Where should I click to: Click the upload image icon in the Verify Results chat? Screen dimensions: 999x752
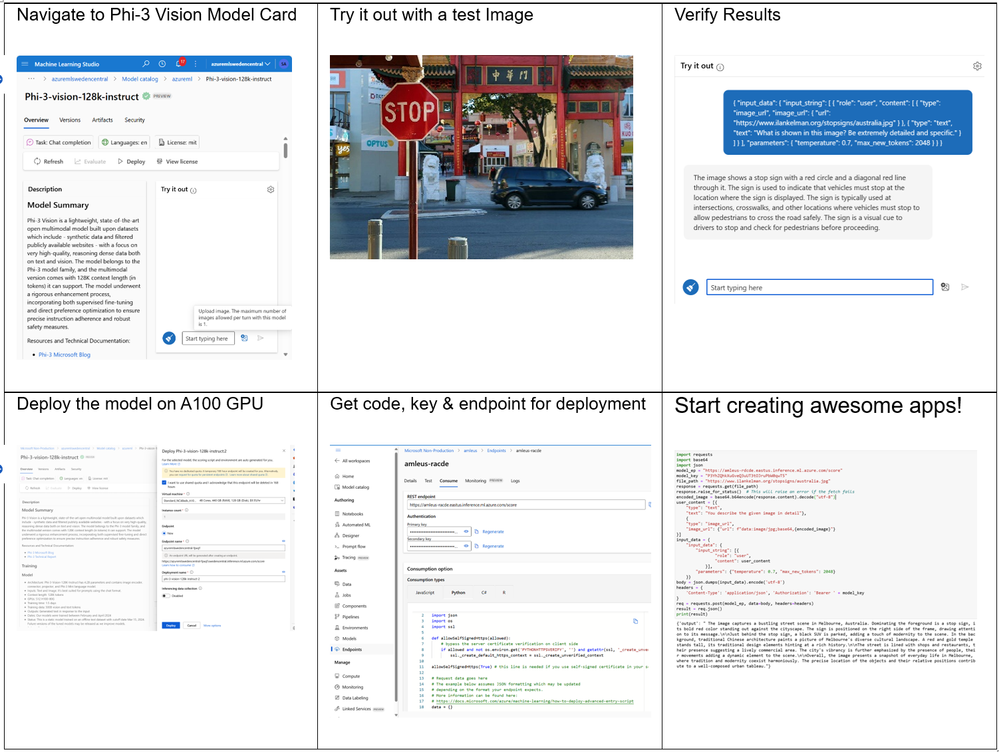945,287
